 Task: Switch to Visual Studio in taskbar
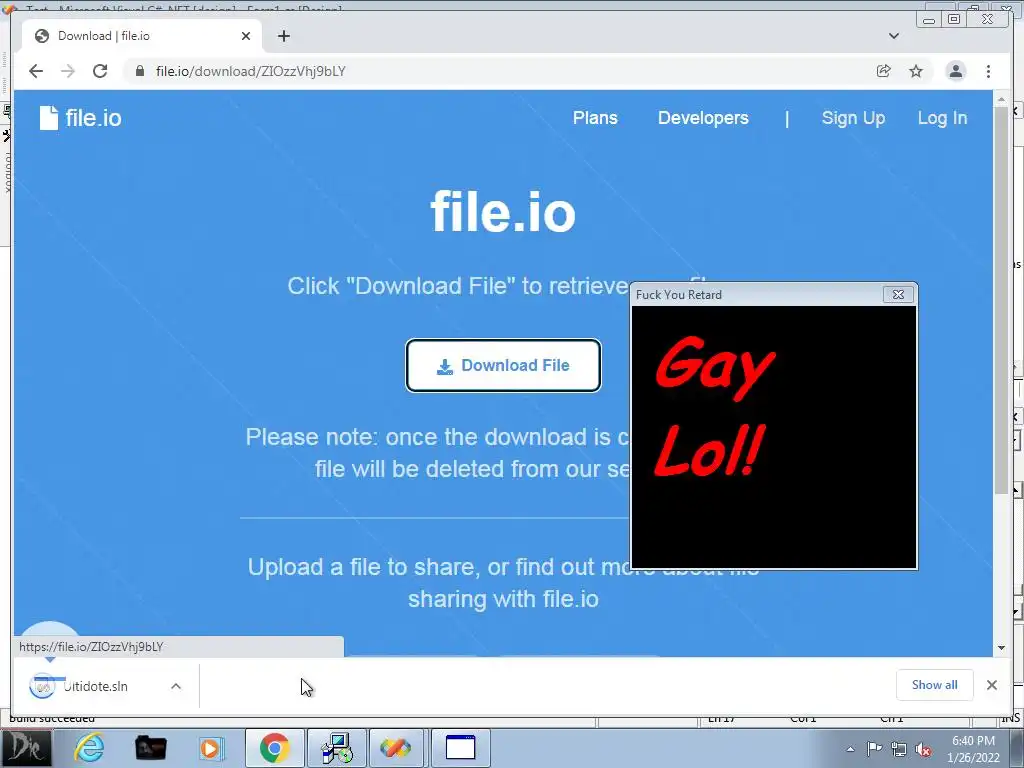396,748
